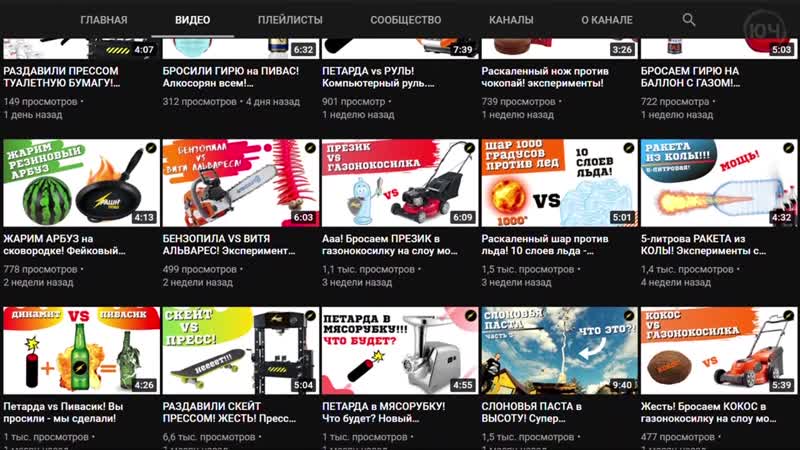Image resolution: width=800 pixels, height=450 pixels.
Task: Click the pencil badge on Шар 1000 градусов thumbnail
Action: click(x=629, y=148)
